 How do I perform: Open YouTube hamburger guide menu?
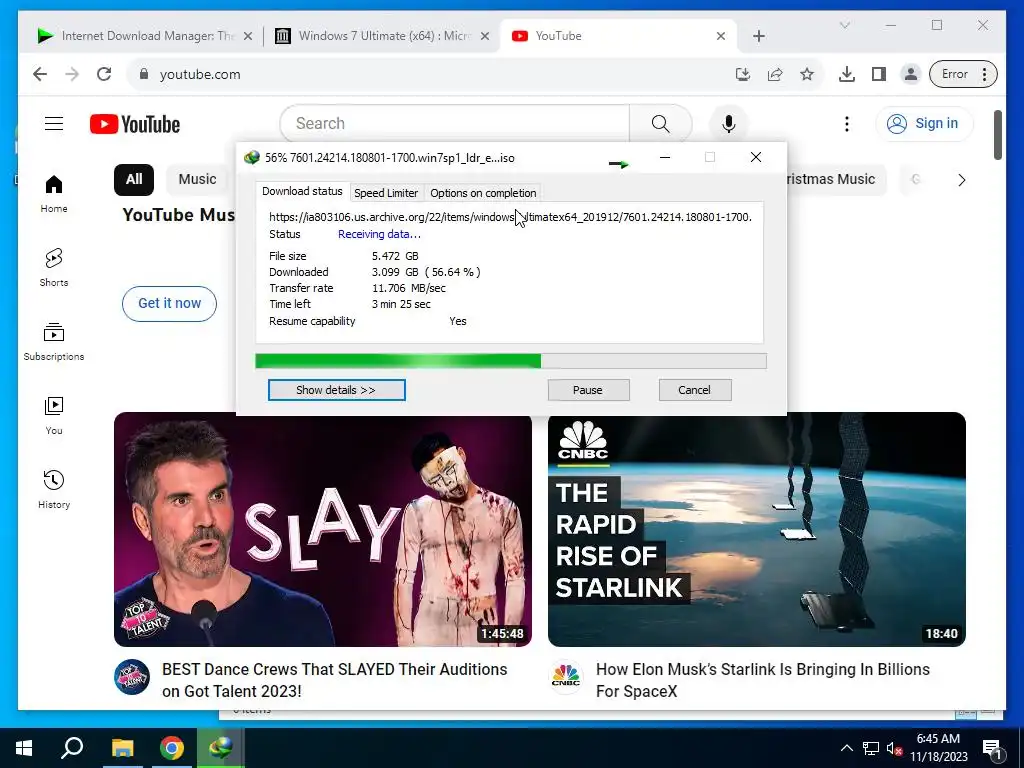[x=54, y=123]
